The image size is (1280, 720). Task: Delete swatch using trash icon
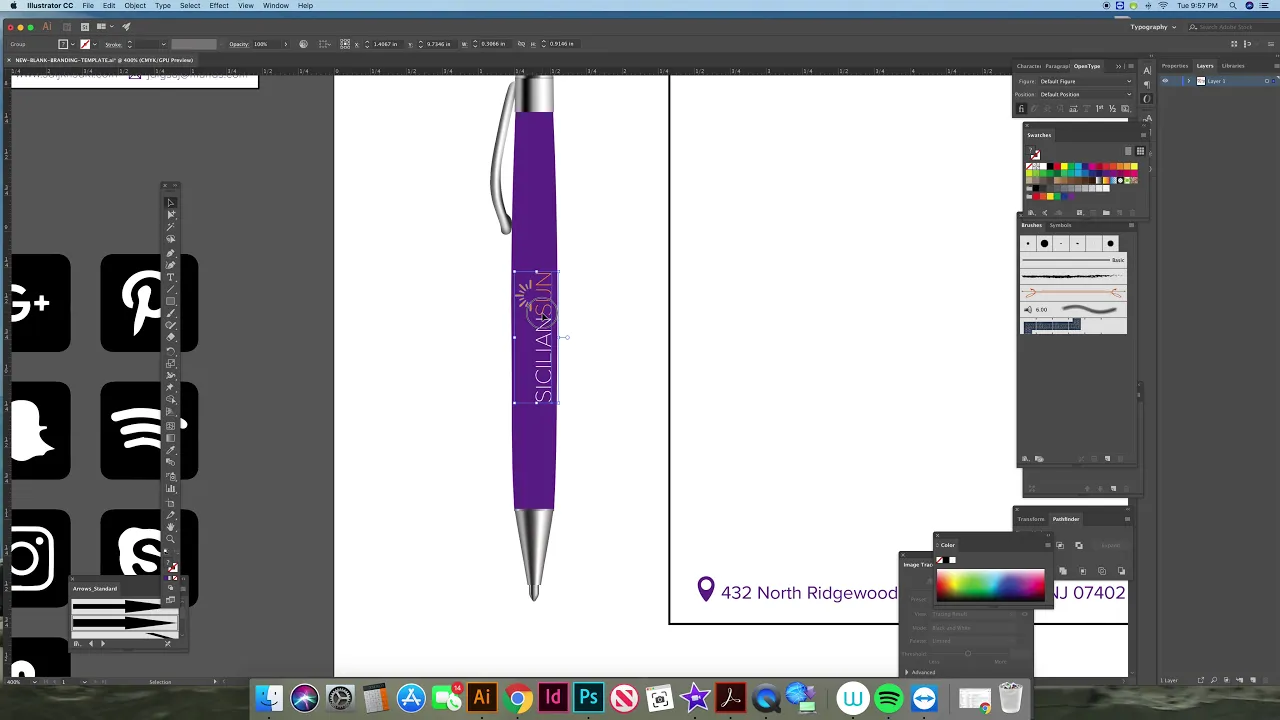tap(1133, 213)
